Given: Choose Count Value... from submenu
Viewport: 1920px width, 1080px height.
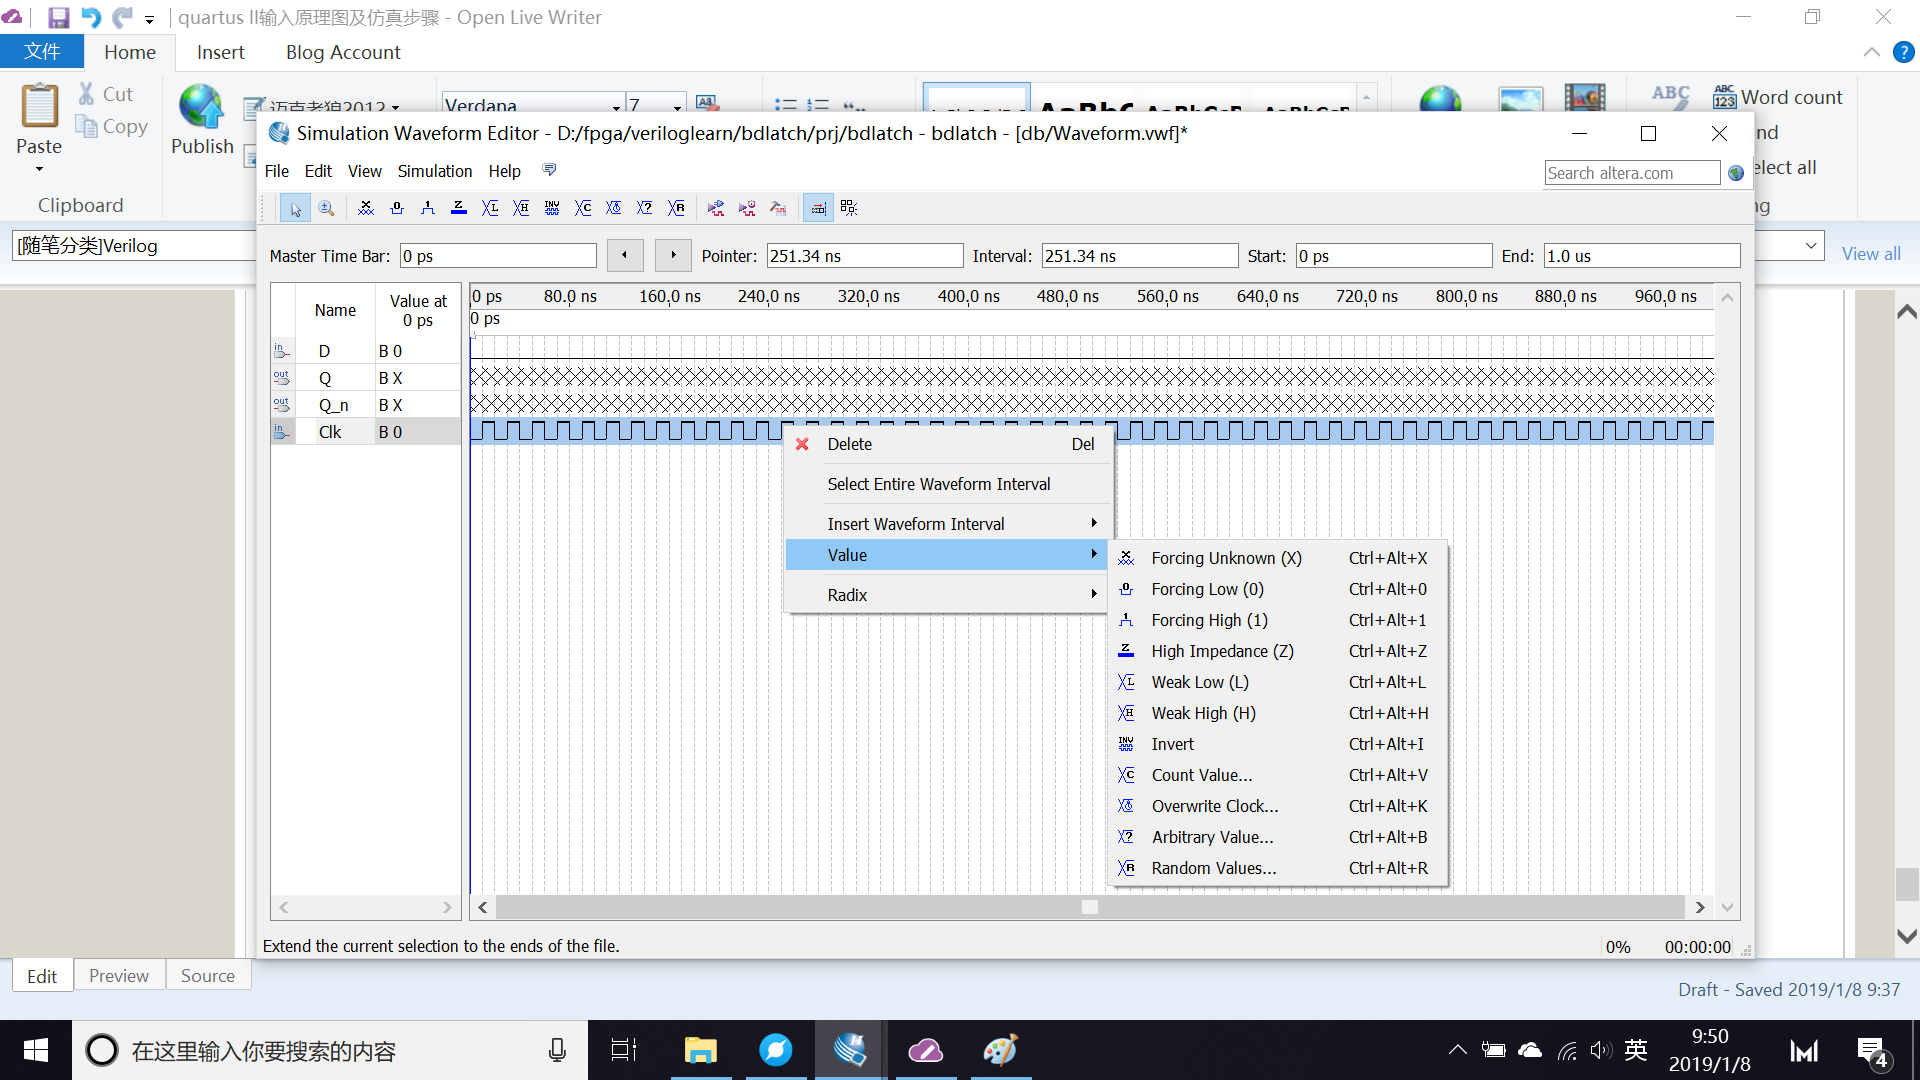Looking at the screenshot, I should 1278,775.
